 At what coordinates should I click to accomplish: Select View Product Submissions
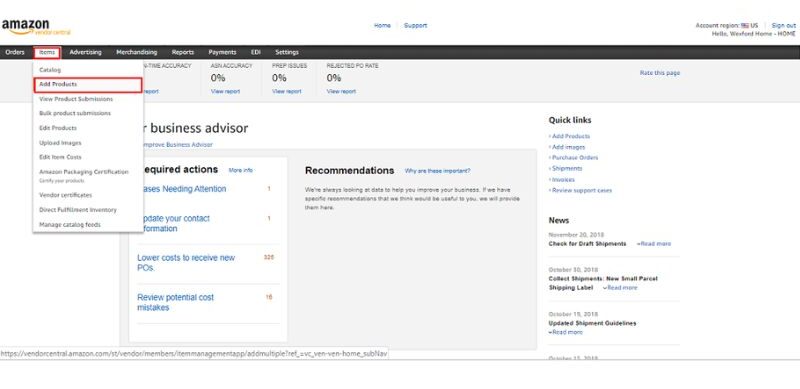(x=76, y=99)
